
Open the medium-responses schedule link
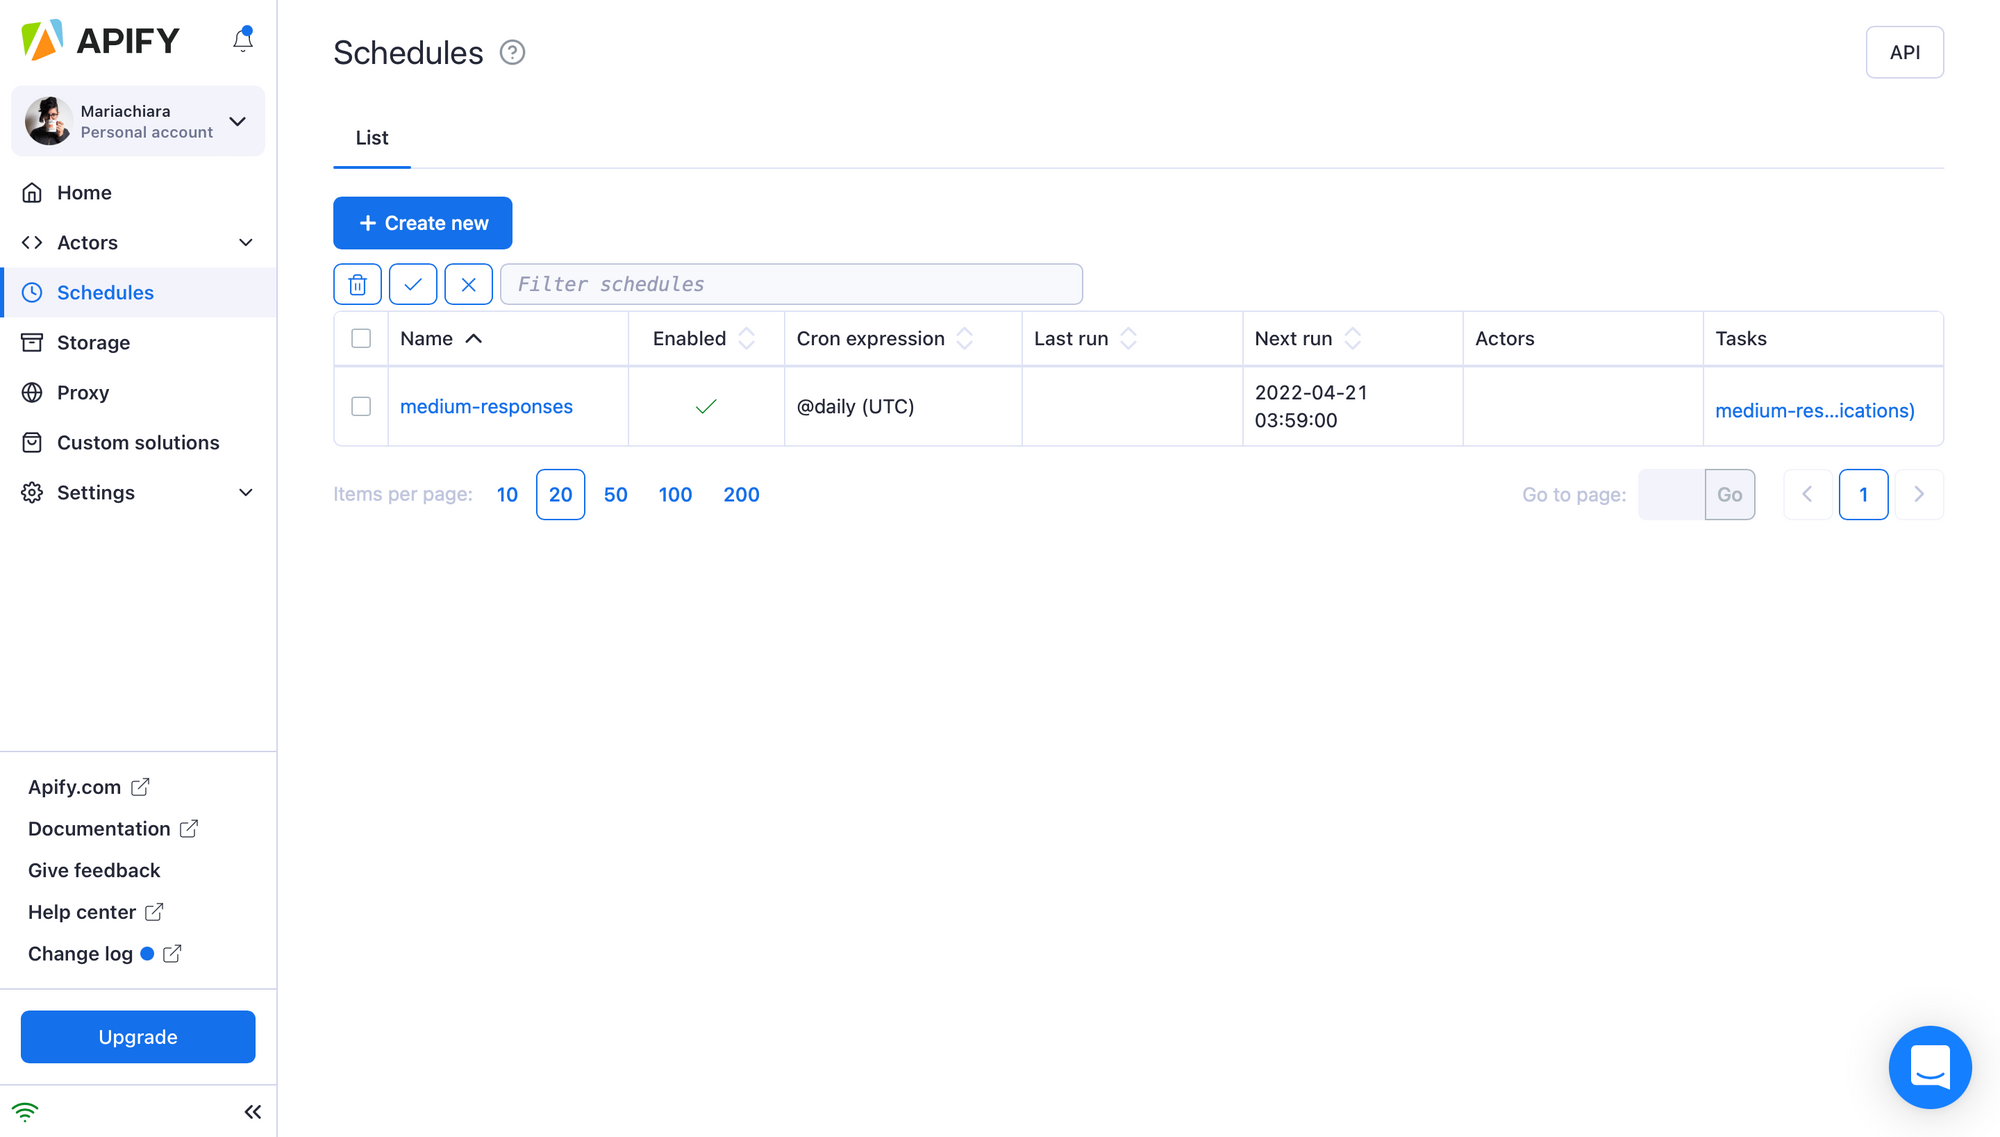click(486, 407)
